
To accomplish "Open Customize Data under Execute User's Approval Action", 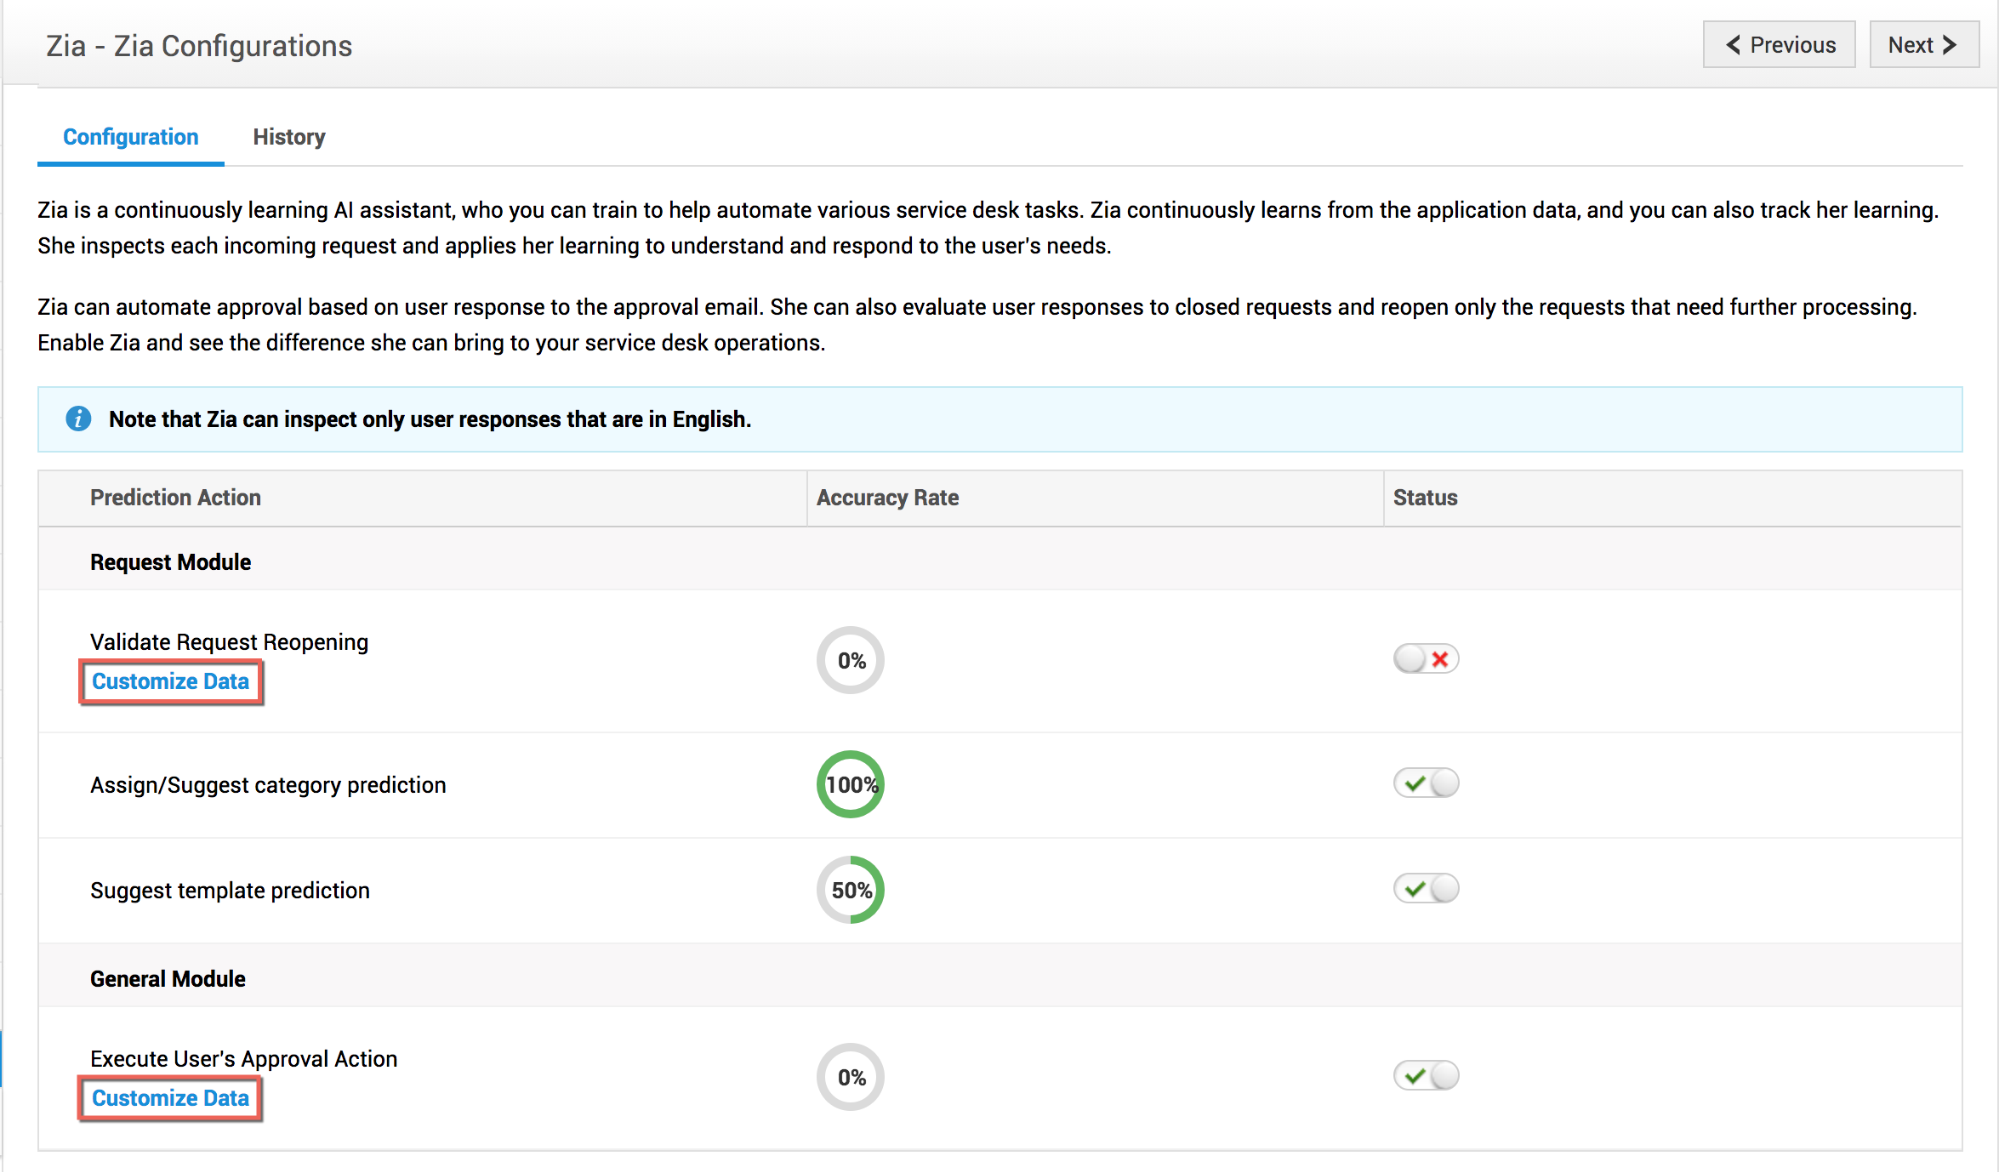I will coord(171,1098).
